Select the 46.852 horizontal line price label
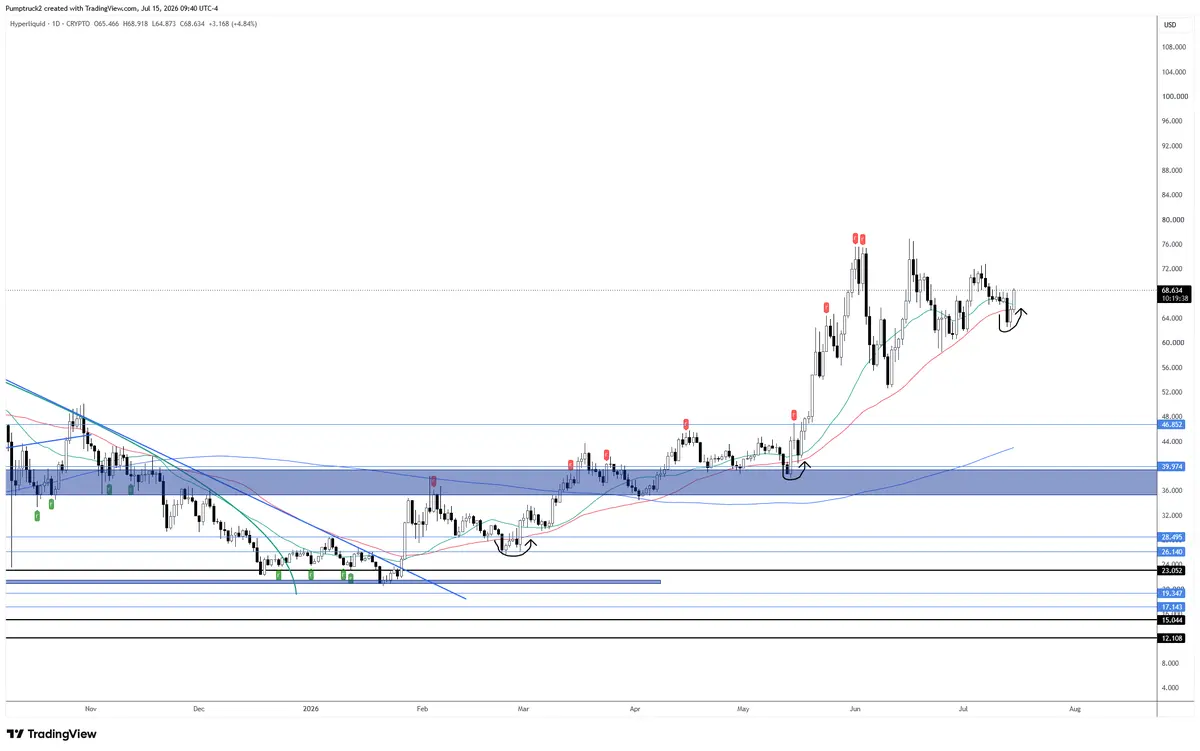This screenshot has width=1200, height=751. pos(1172,424)
